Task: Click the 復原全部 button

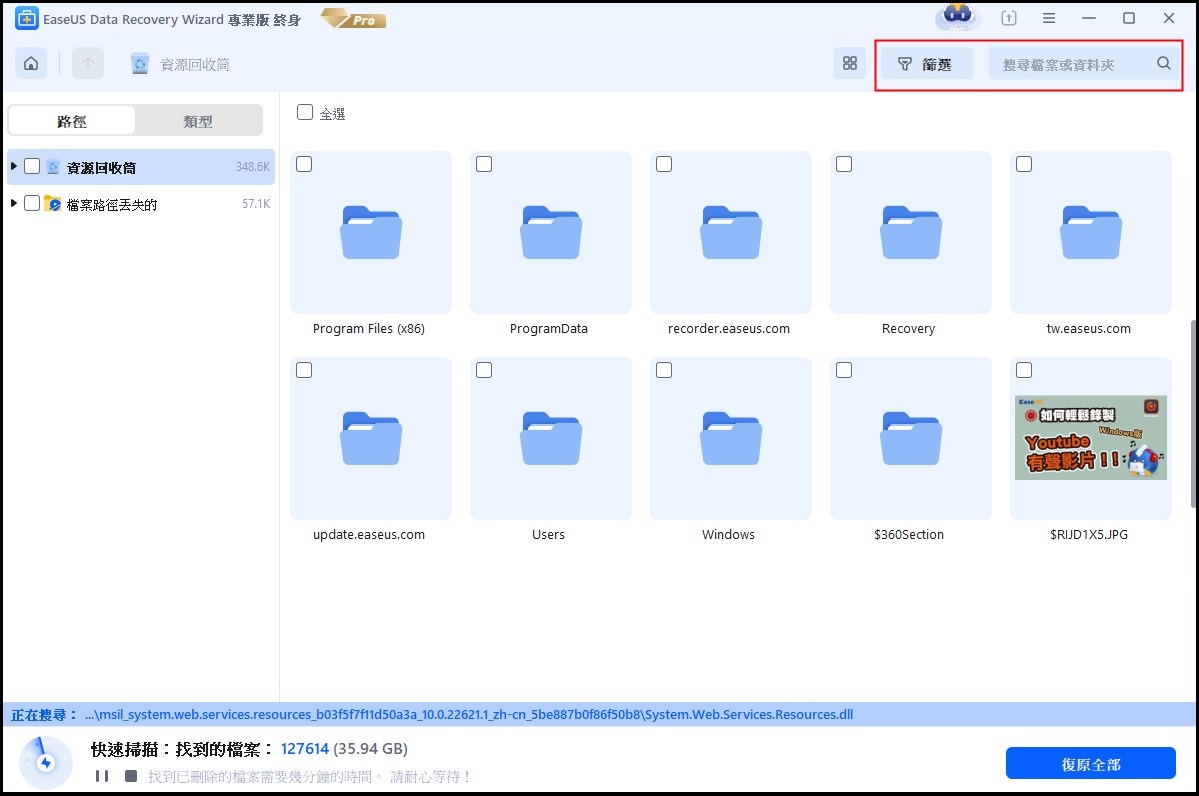Action: [1090, 764]
